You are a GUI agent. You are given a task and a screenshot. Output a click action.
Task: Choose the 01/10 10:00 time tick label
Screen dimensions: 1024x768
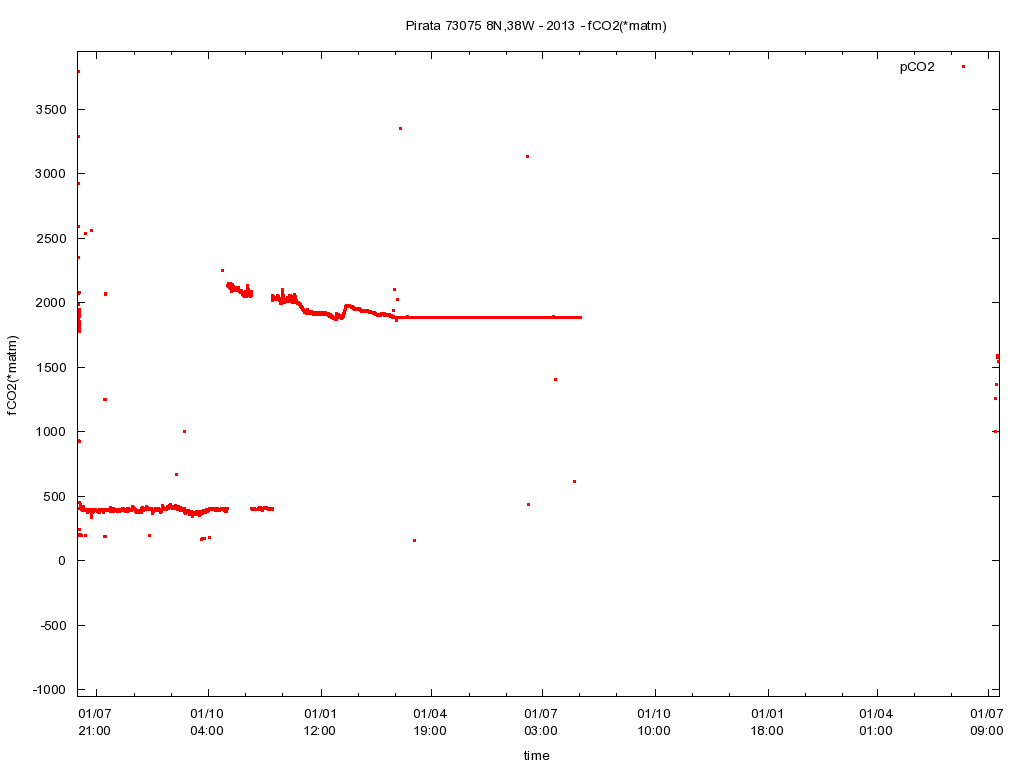click(x=654, y=722)
